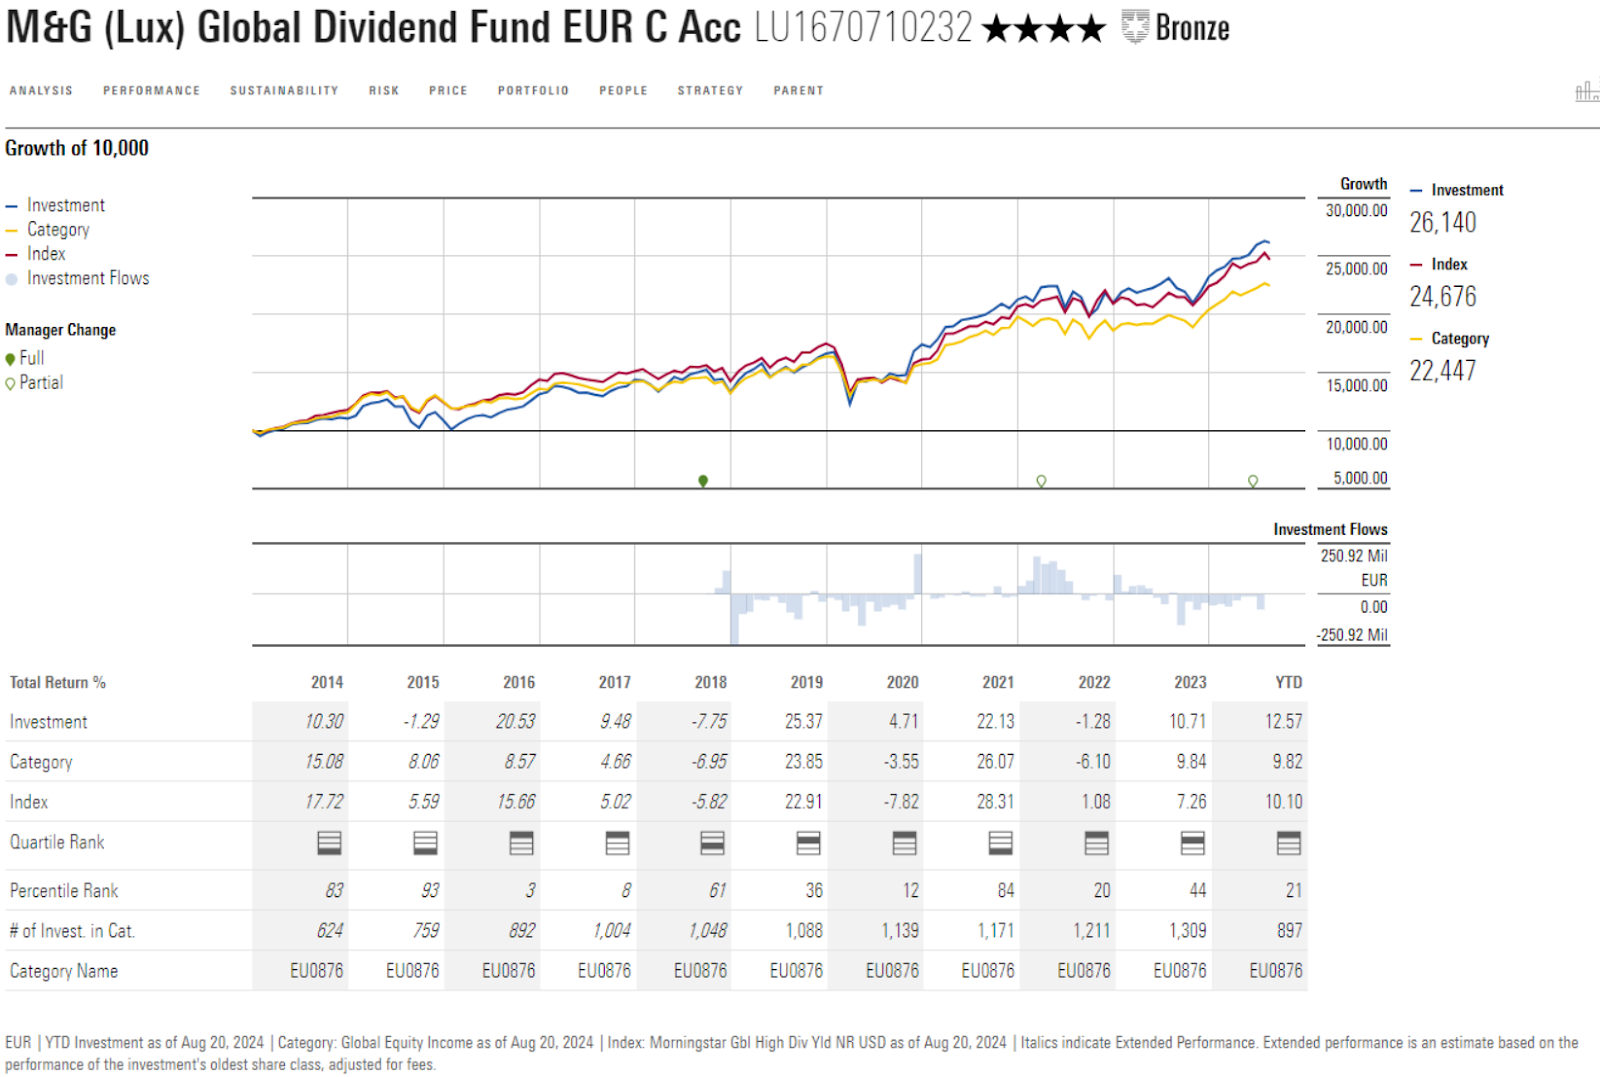Click Index 2021 return 28.31

click(996, 801)
